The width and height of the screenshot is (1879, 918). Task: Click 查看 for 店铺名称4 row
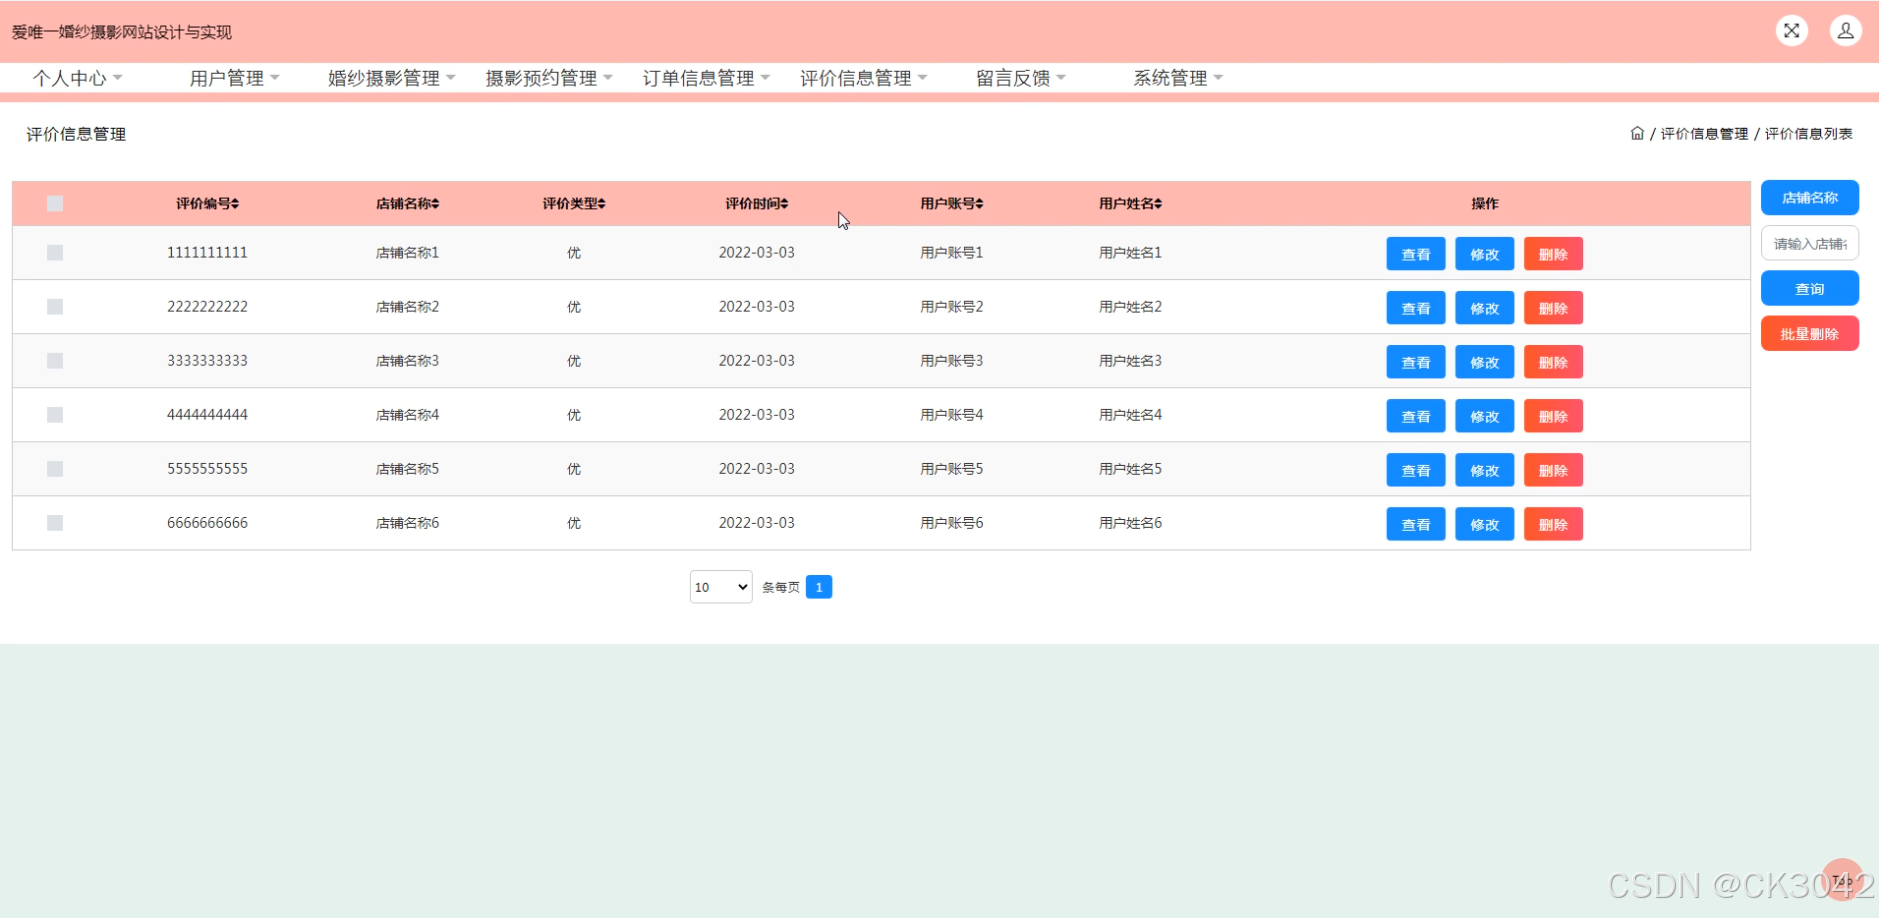pos(1415,416)
